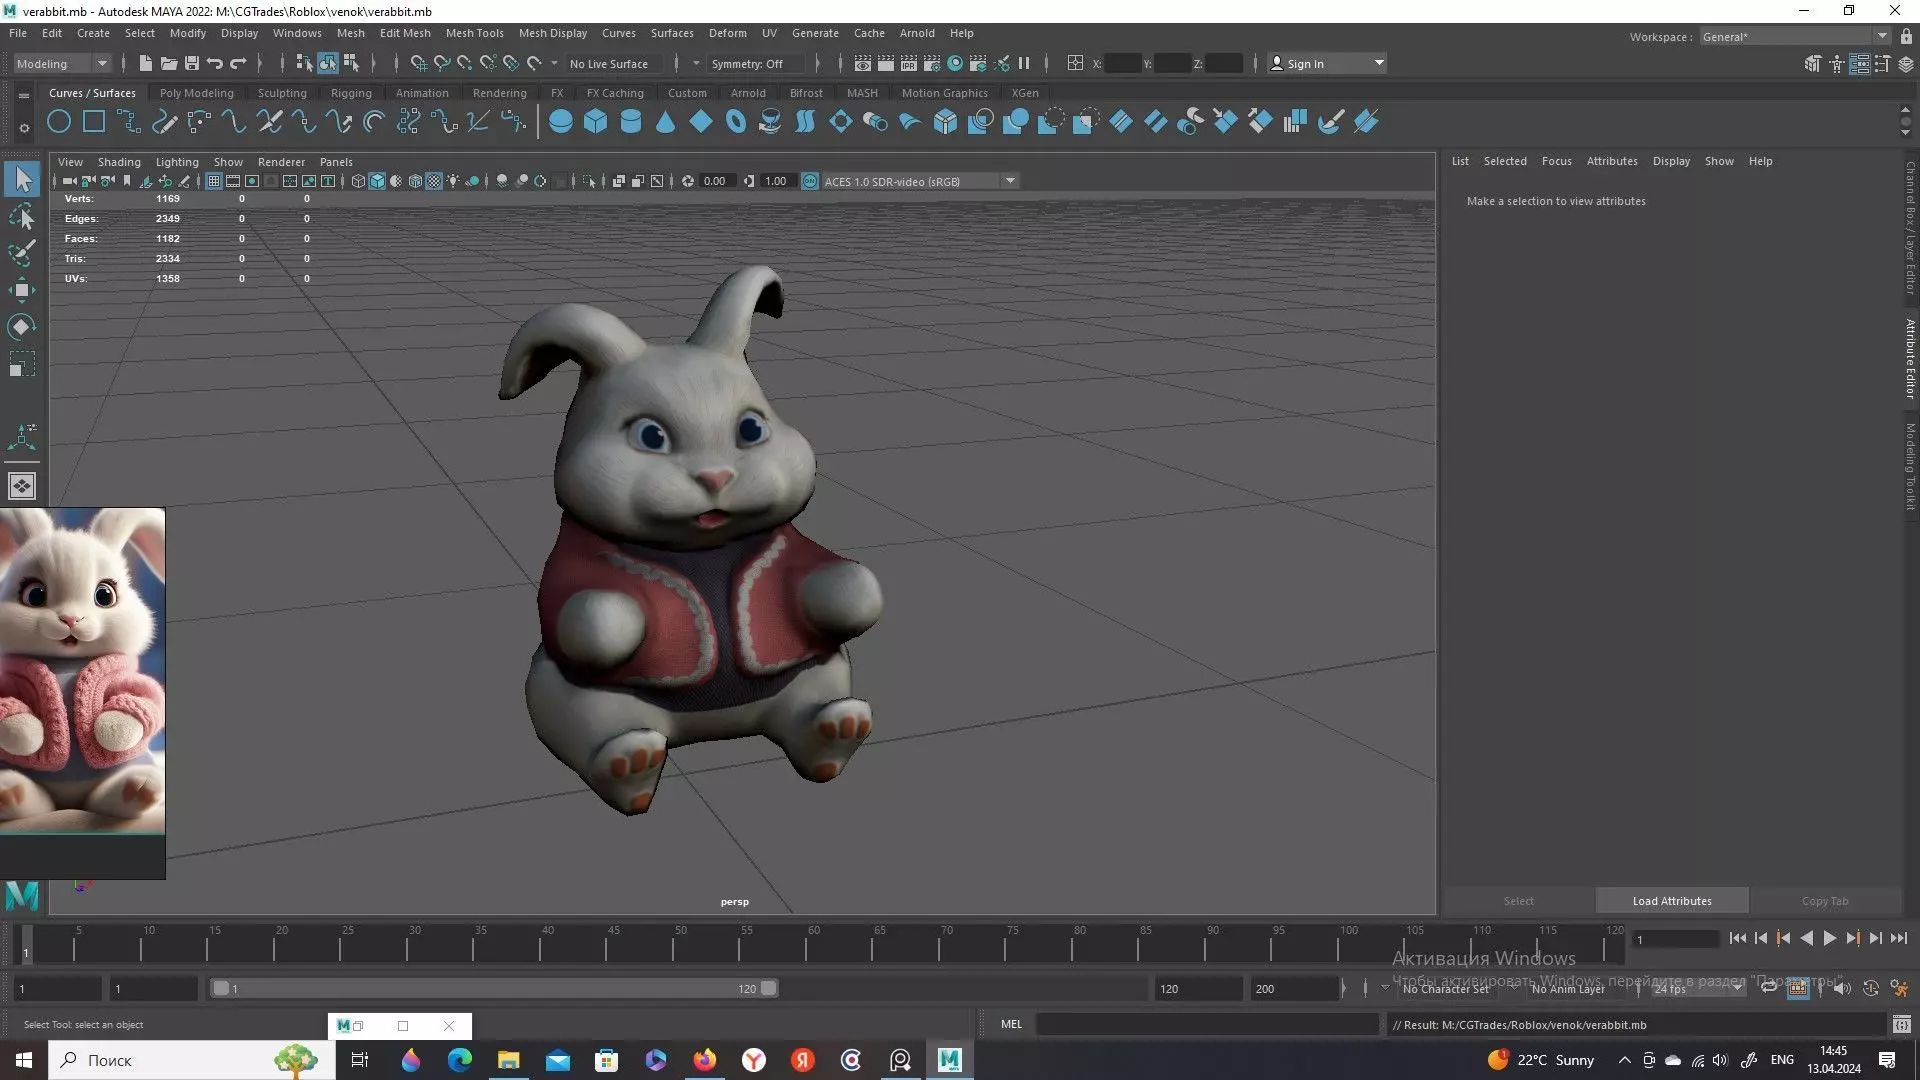This screenshot has height=1080, width=1920.
Task: Toggle the view transform ON button
Action: (x=810, y=181)
